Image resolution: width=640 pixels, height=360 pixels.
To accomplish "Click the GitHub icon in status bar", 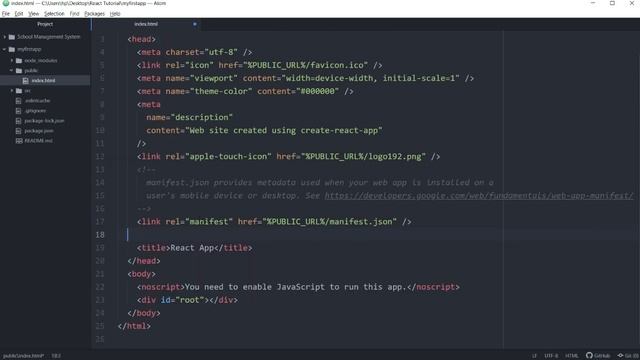I will (589, 356).
